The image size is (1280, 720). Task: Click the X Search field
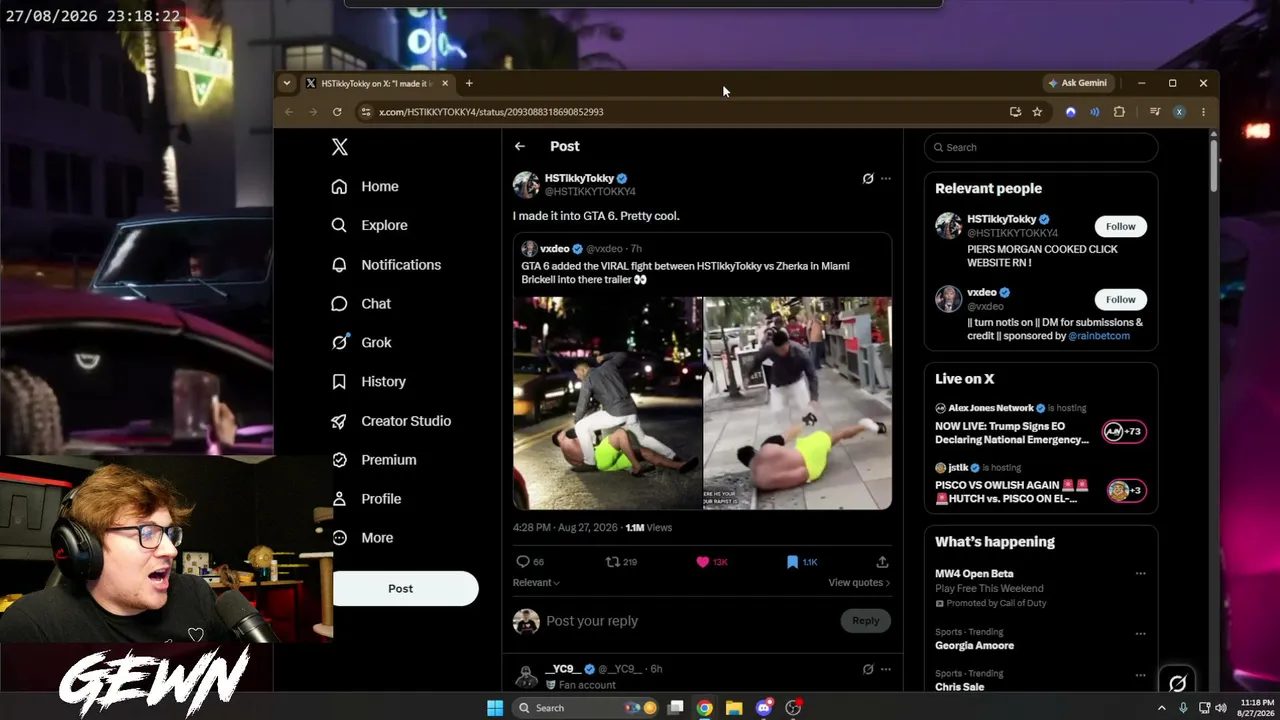tap(1041, 147)
